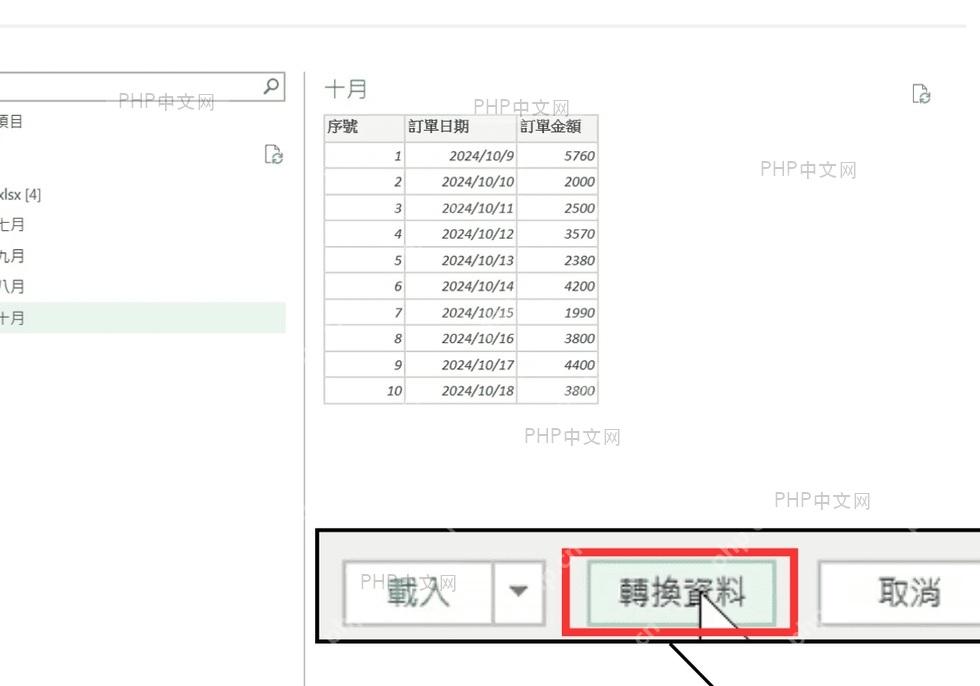980x686 pixels.
Task: Click the 3570 amount cell
Action: 558,234
